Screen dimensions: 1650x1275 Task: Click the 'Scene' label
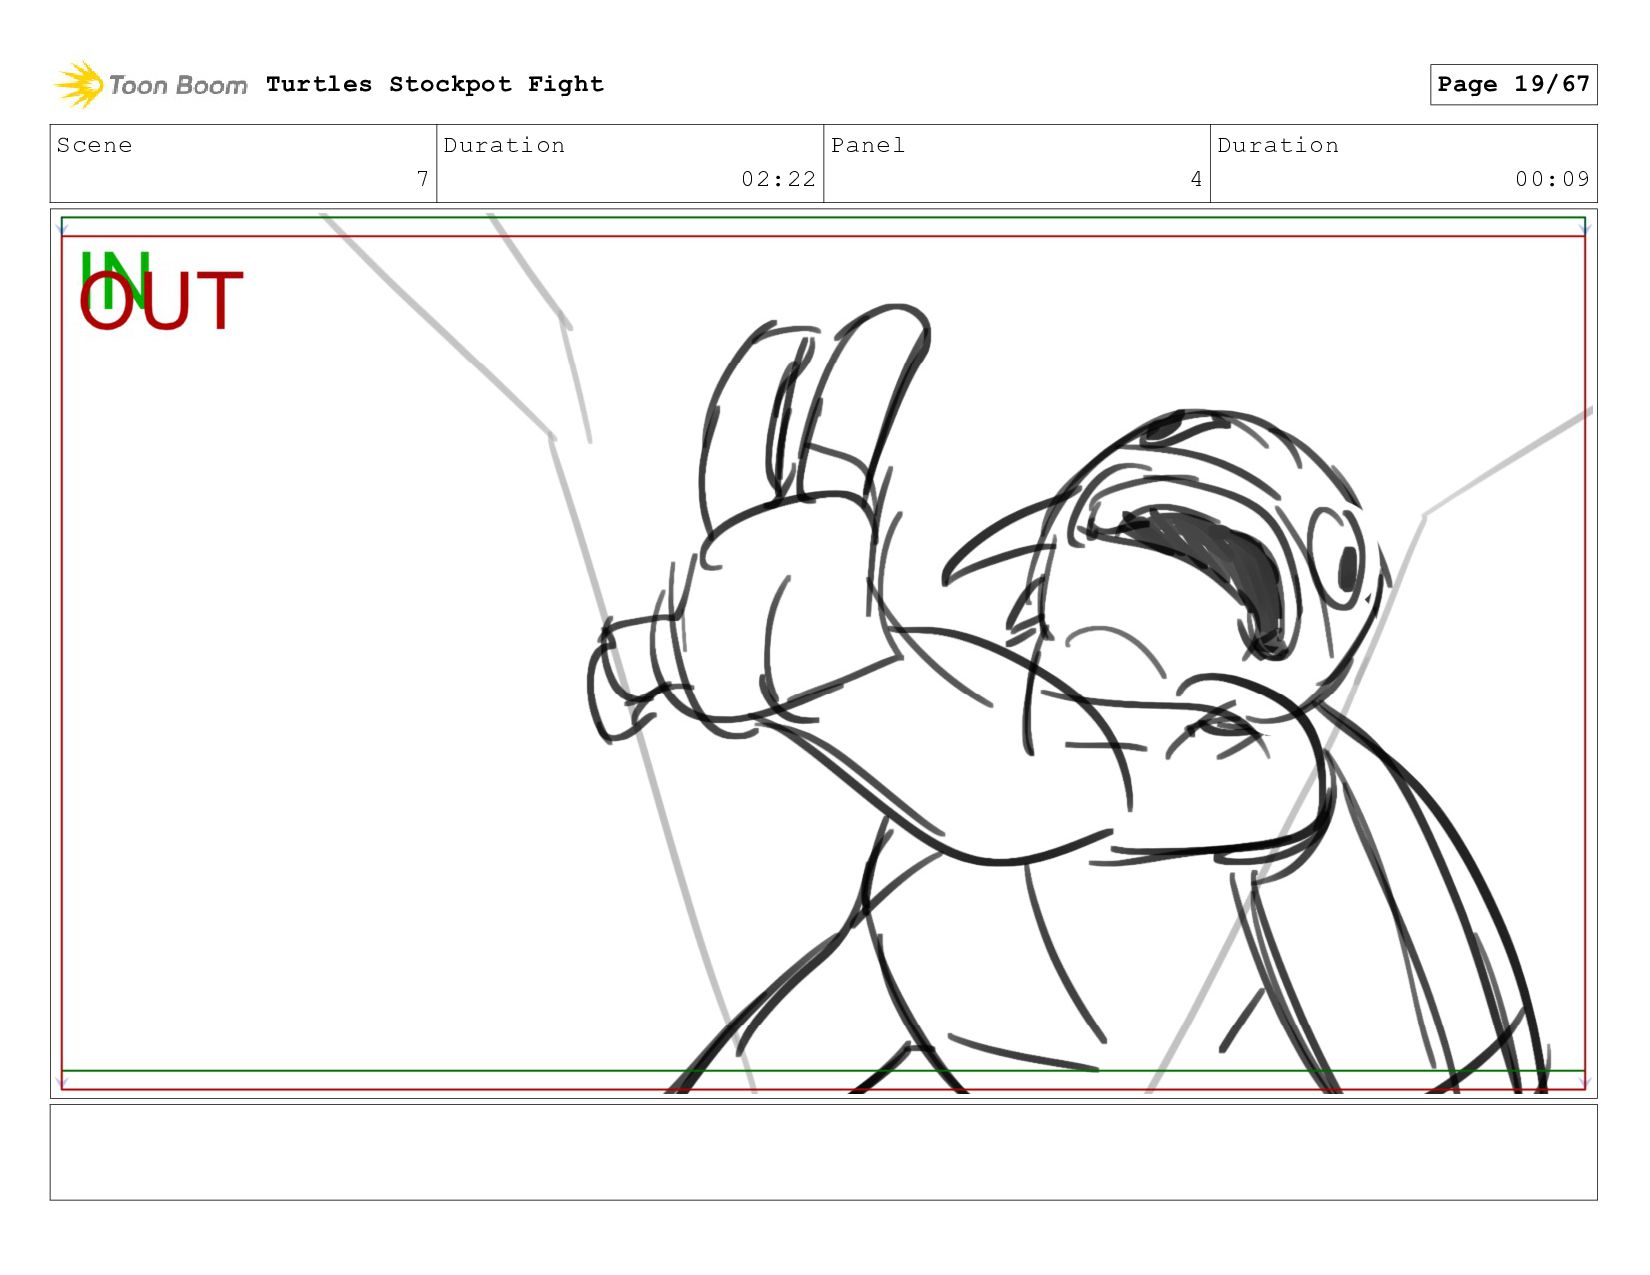click(94, 145)
